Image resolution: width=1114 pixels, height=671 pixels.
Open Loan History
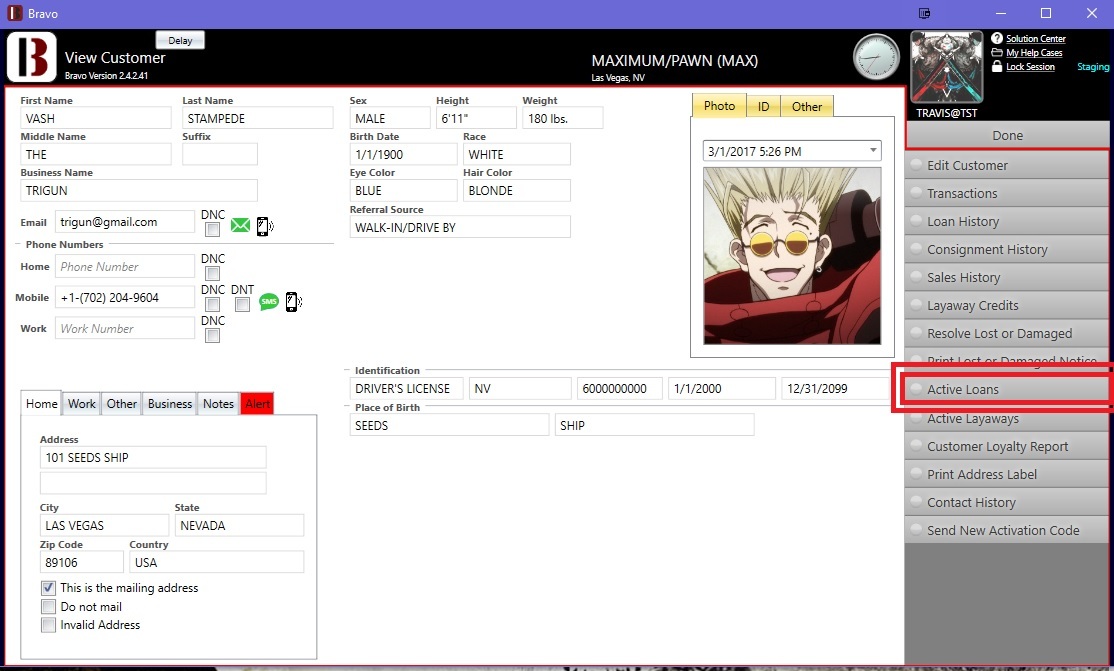[1007, 221]
